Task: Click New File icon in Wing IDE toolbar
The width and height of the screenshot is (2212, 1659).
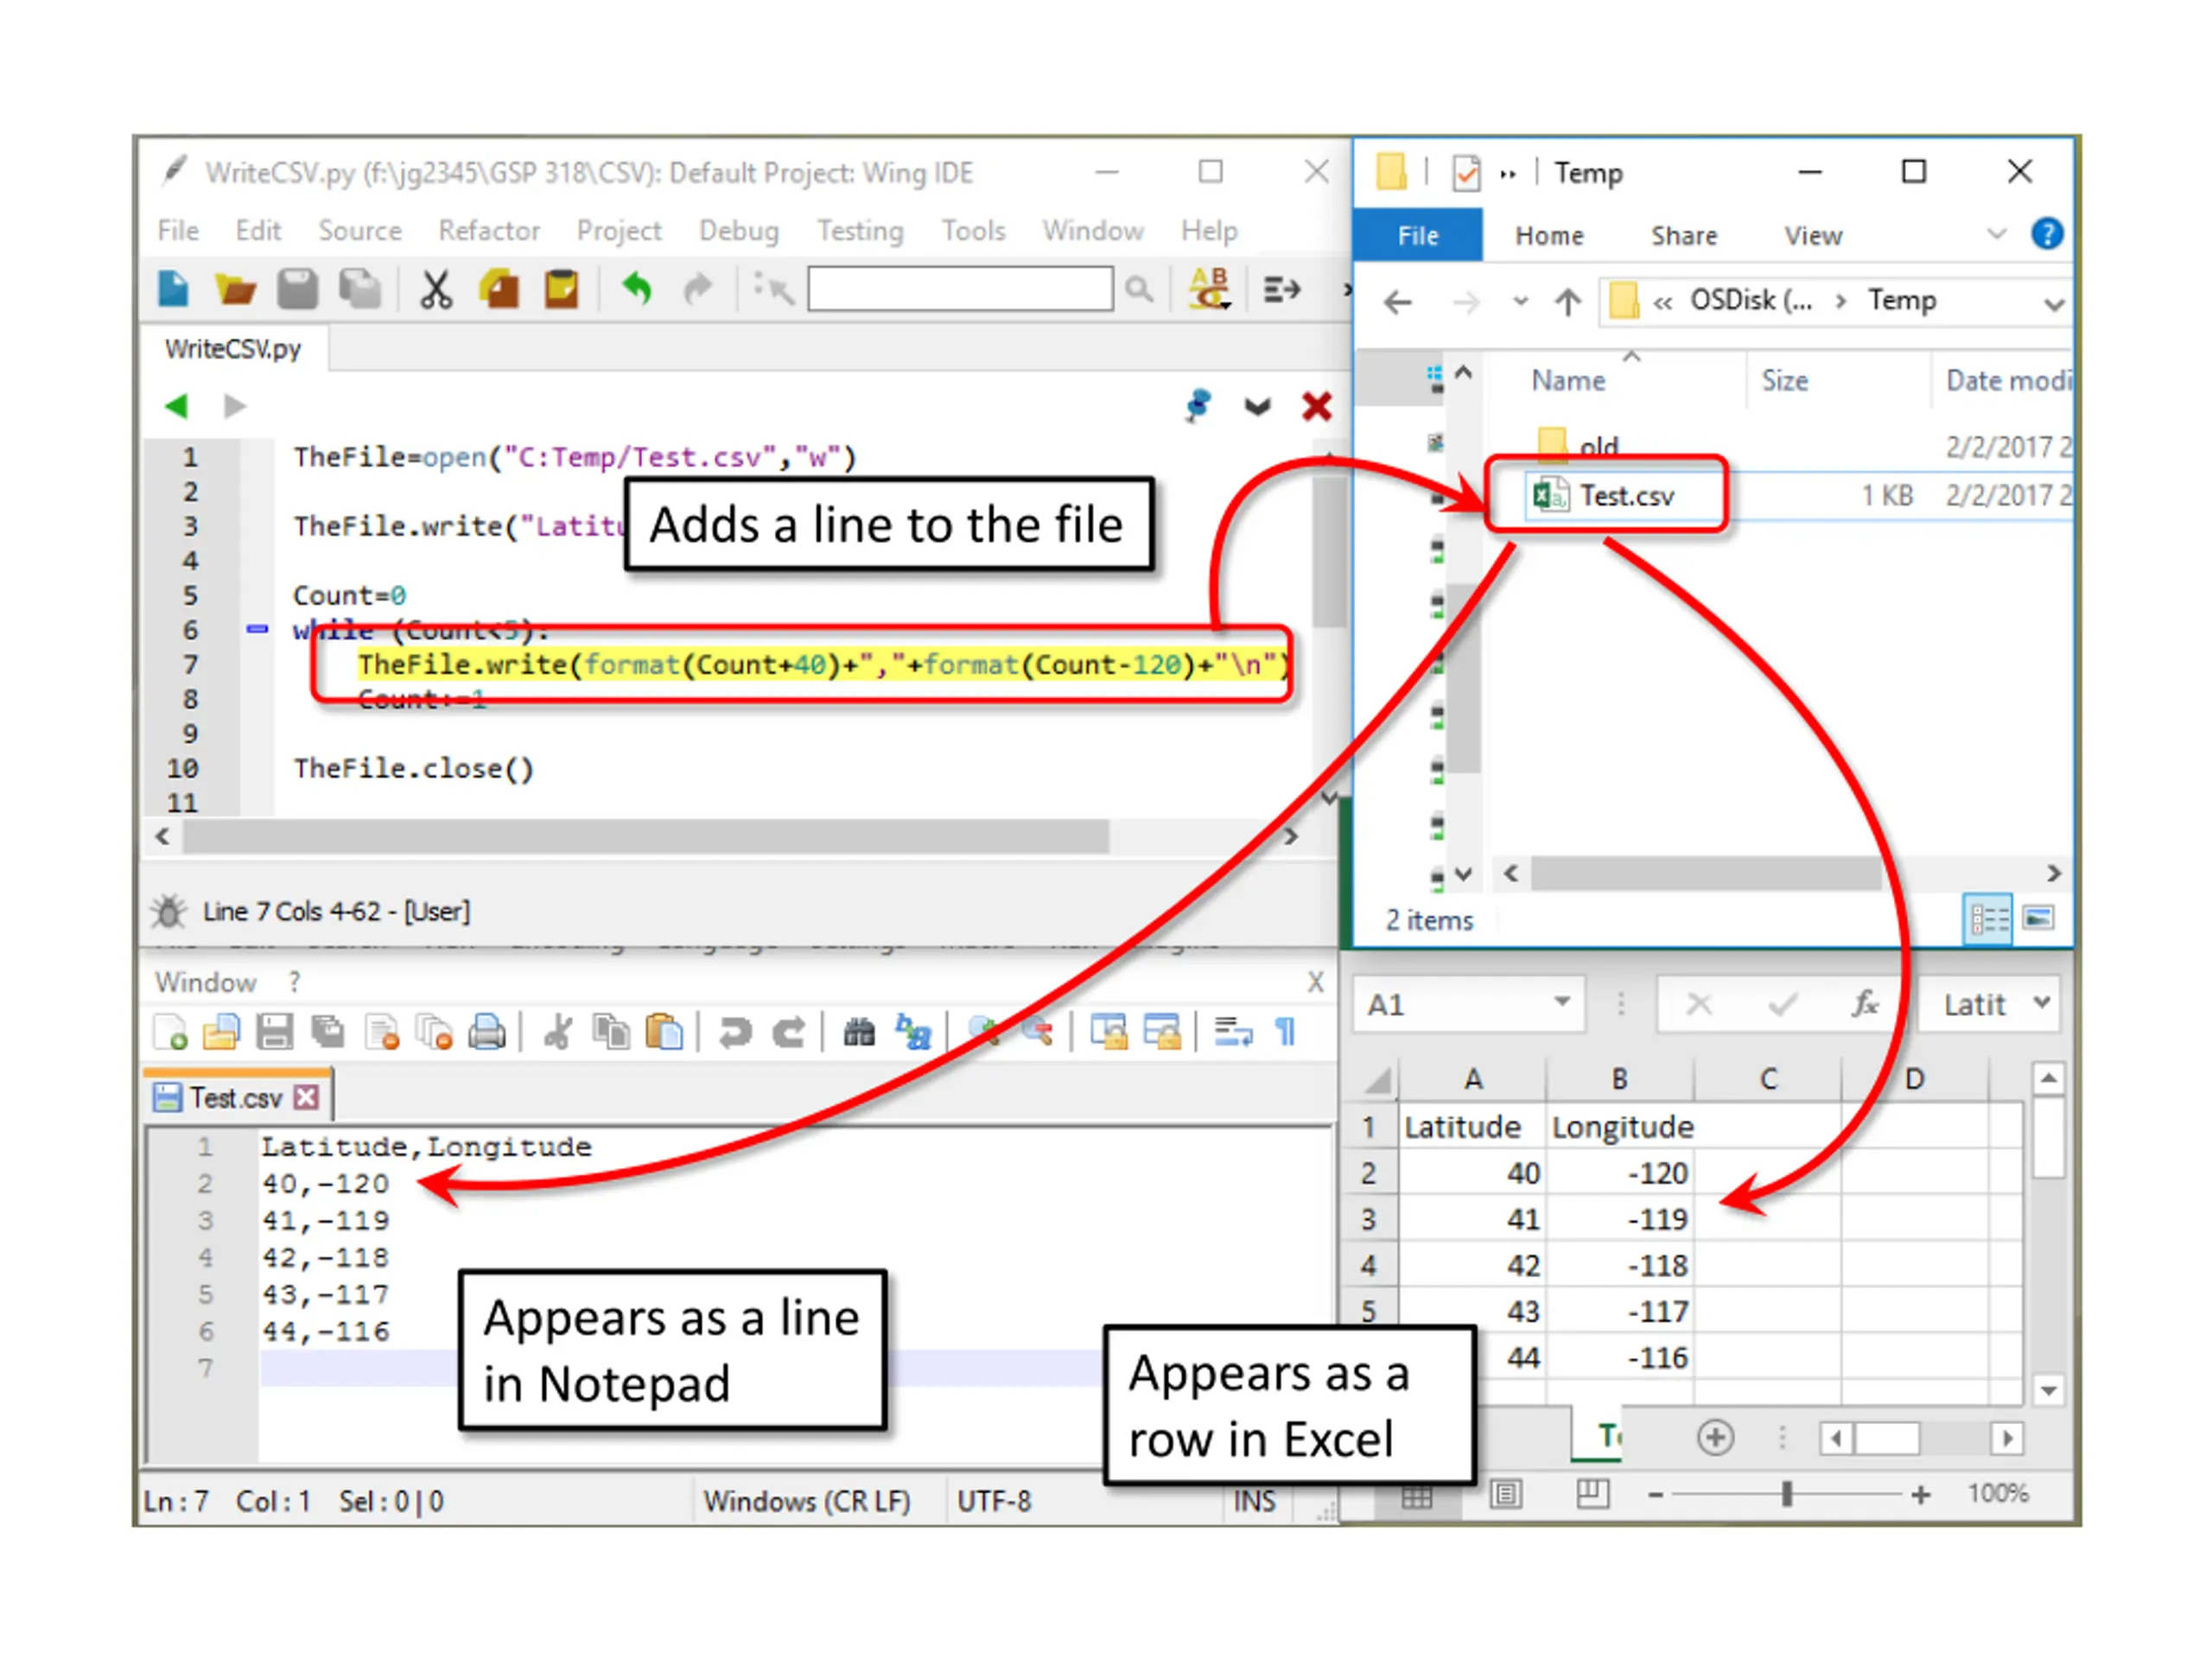Action: pos(173,289)
